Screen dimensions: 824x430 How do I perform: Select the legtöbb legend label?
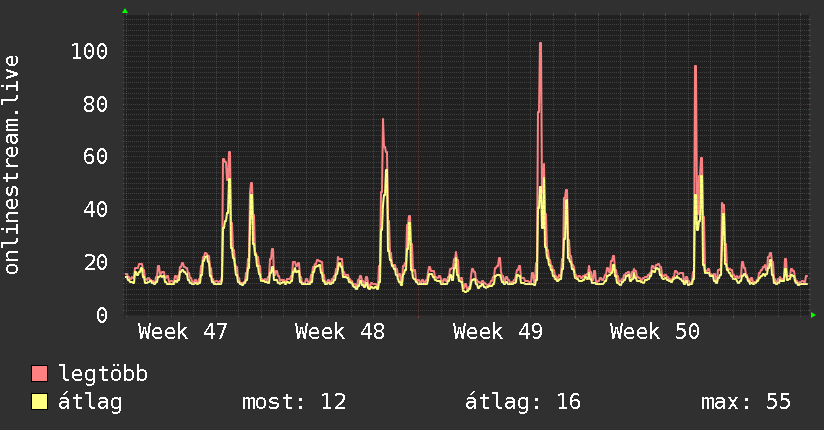(103, 374)
